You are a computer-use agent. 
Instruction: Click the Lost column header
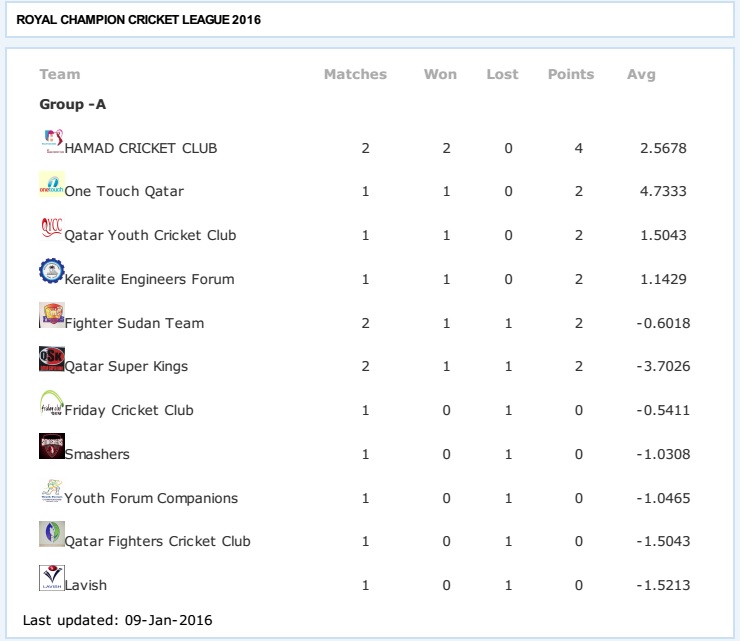pos(502,74)
